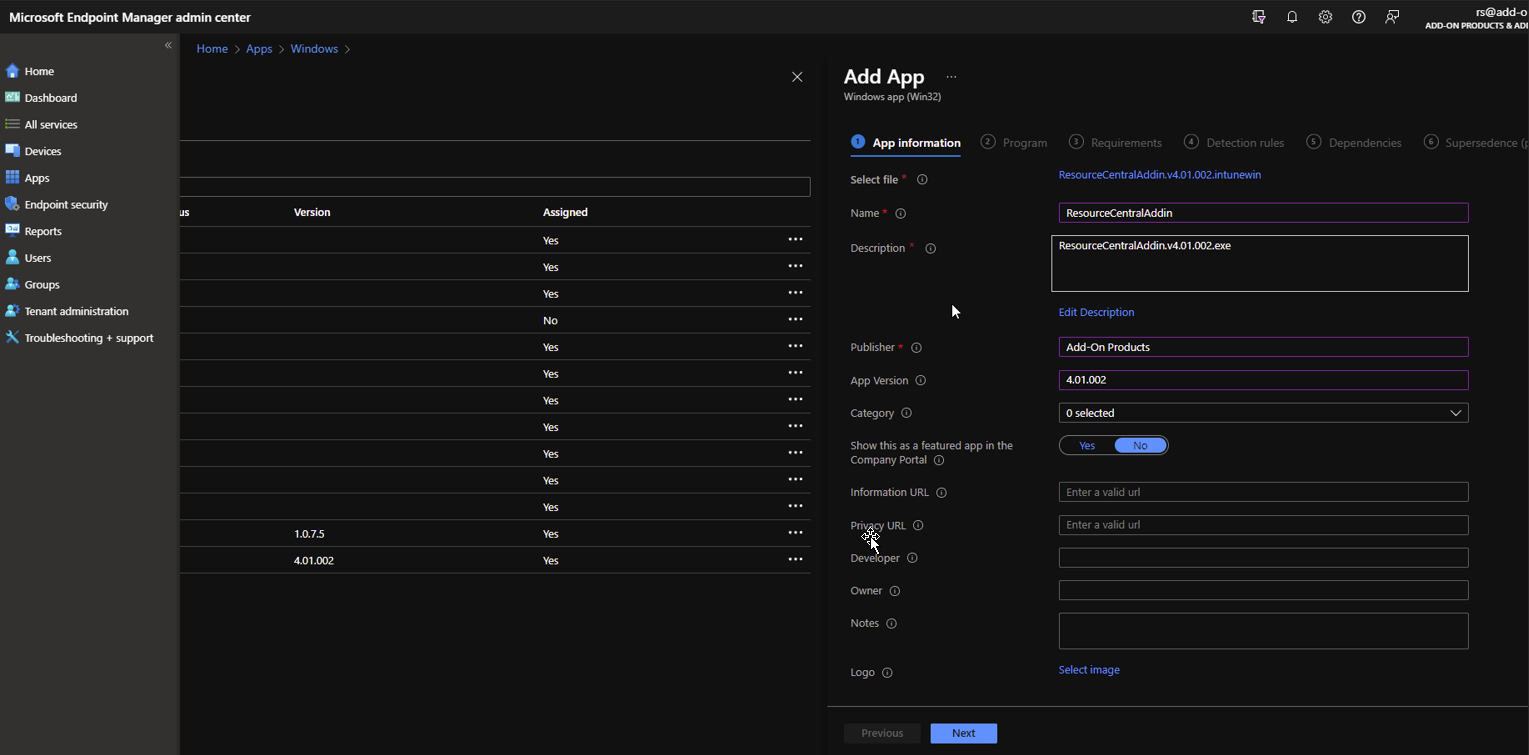This screenshot has width=1529, height=755.
Task: Click the info icon next to Select file
Action: point(922,180)
